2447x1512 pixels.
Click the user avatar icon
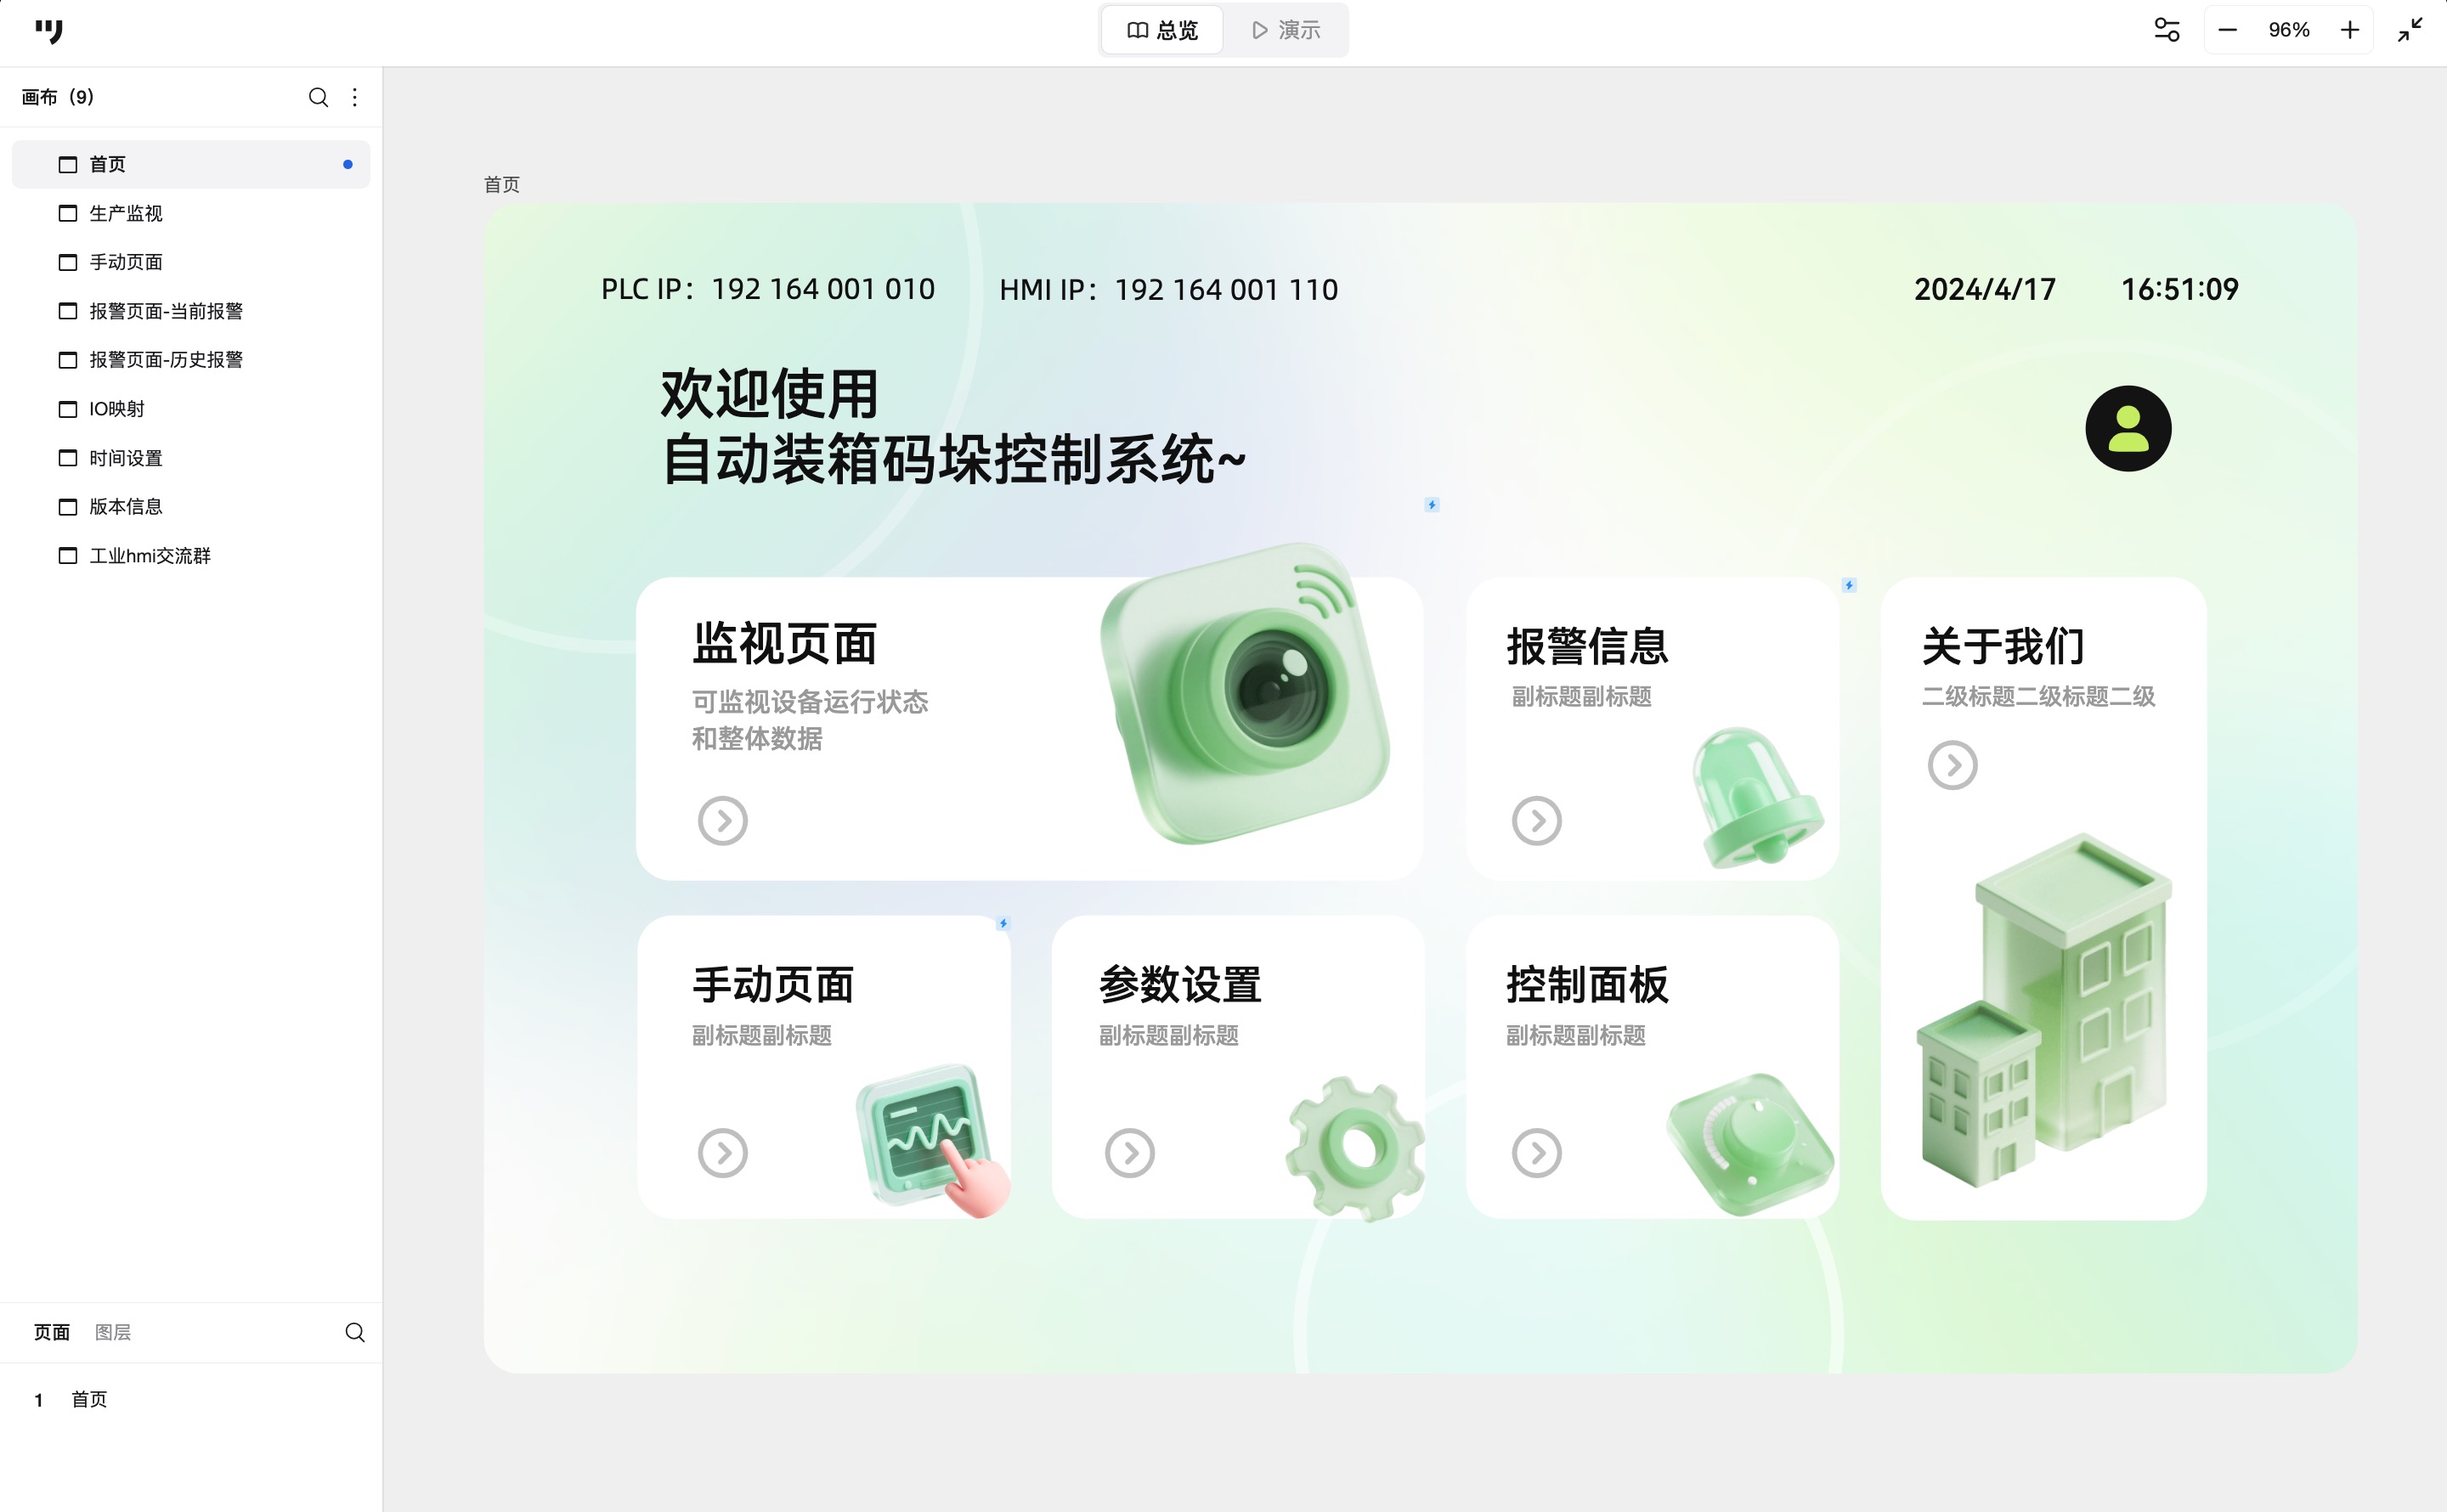click(2128, 429)
